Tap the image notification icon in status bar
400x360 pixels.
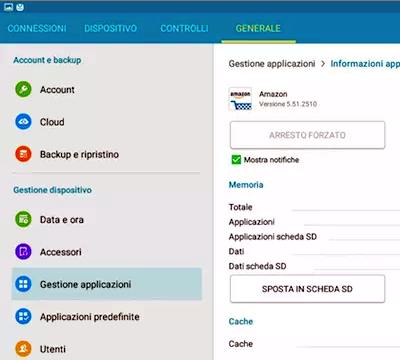click(8, 7)
